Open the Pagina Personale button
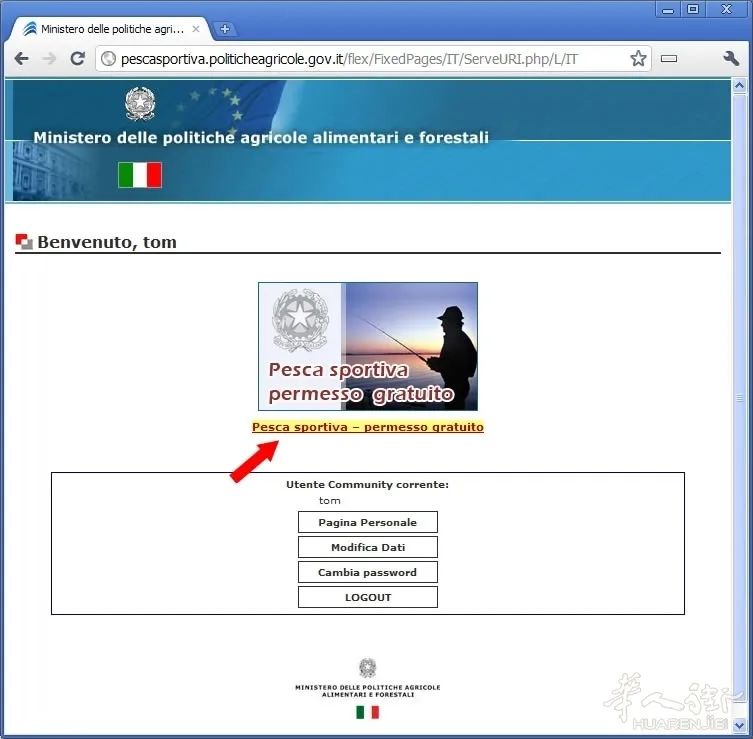Screen dimensions: 753x739 pyautogui.click(x=368, y=522)
